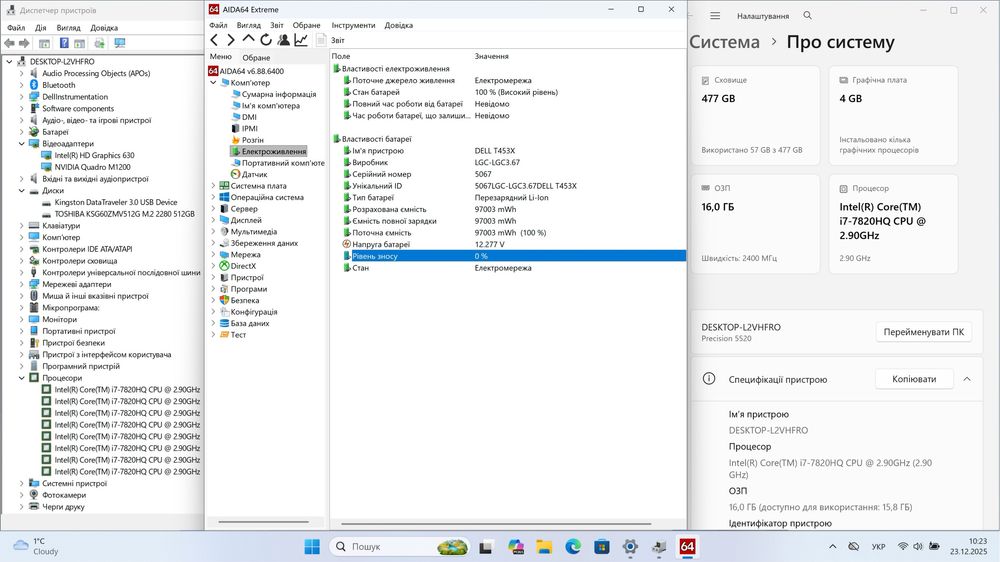Click taskbar Пошук search box
Image resolution: width=1000 pixels, height=562 pixels.
coord(399,547)
